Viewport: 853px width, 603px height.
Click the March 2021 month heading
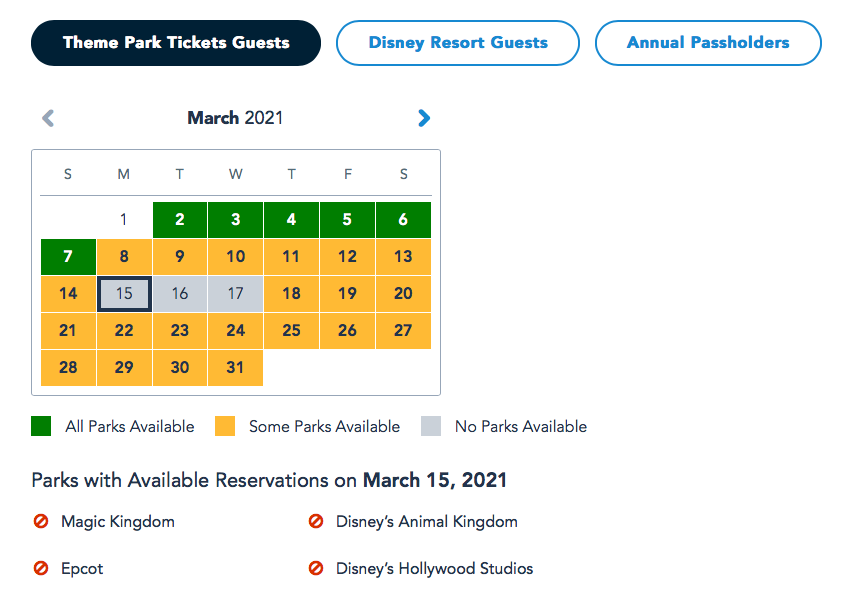(x=235, y=118)
